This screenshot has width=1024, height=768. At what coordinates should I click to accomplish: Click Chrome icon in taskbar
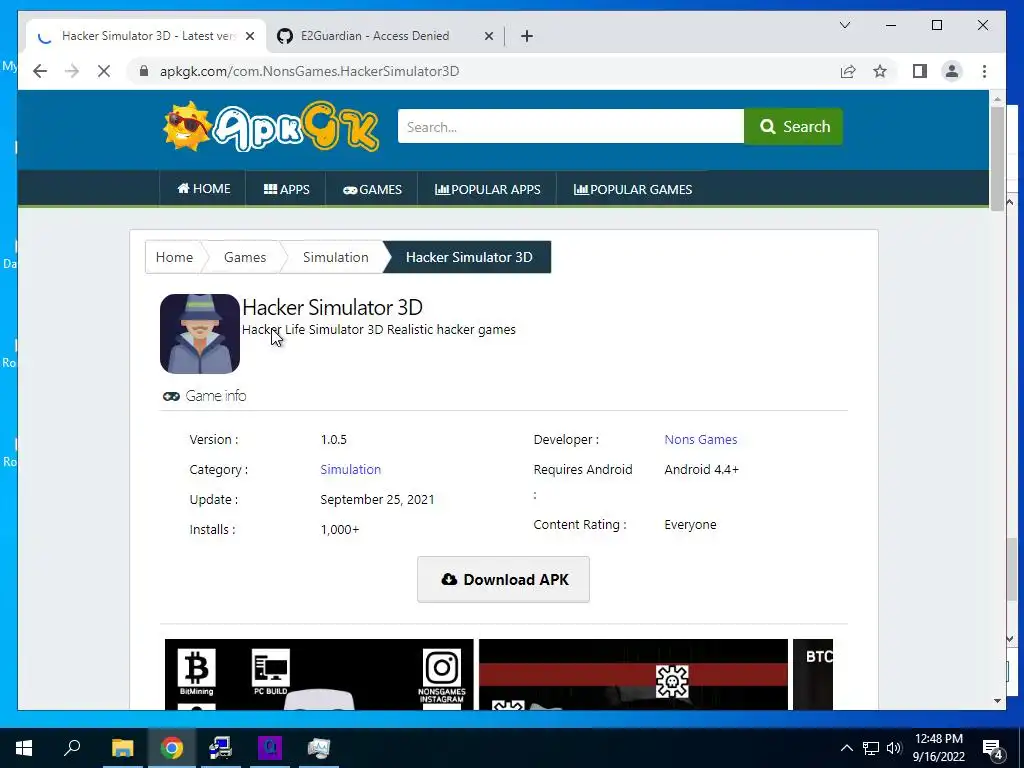tap(172, 748)
